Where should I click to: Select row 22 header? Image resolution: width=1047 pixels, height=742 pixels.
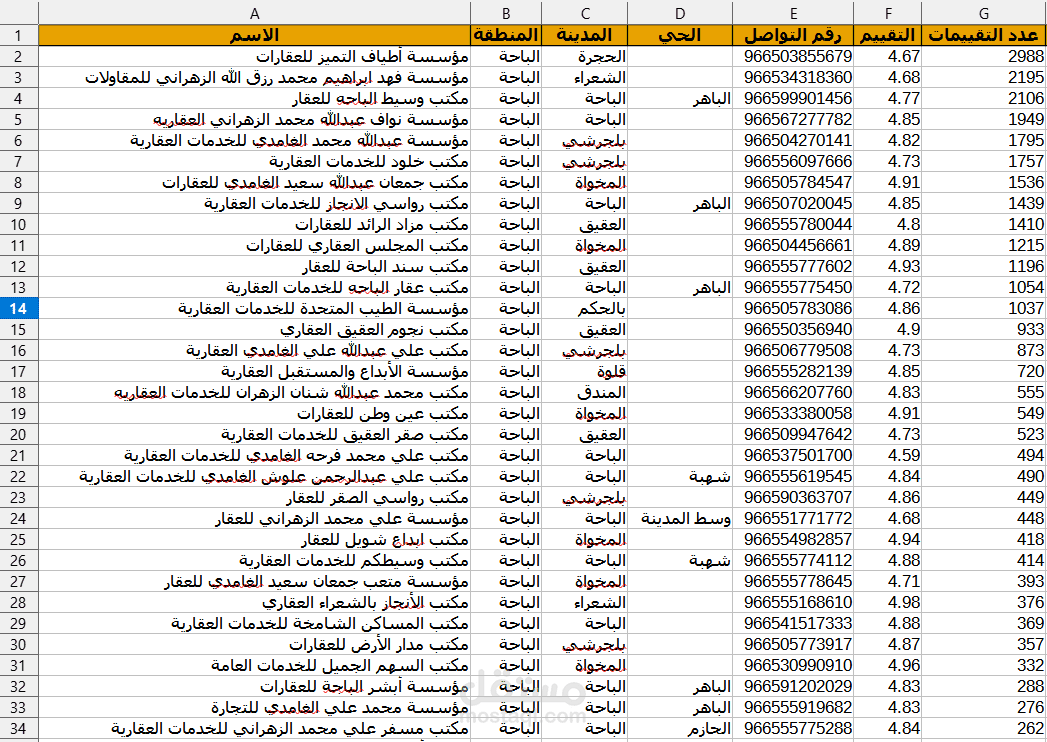pyautogui.click(x=19, y=477)
